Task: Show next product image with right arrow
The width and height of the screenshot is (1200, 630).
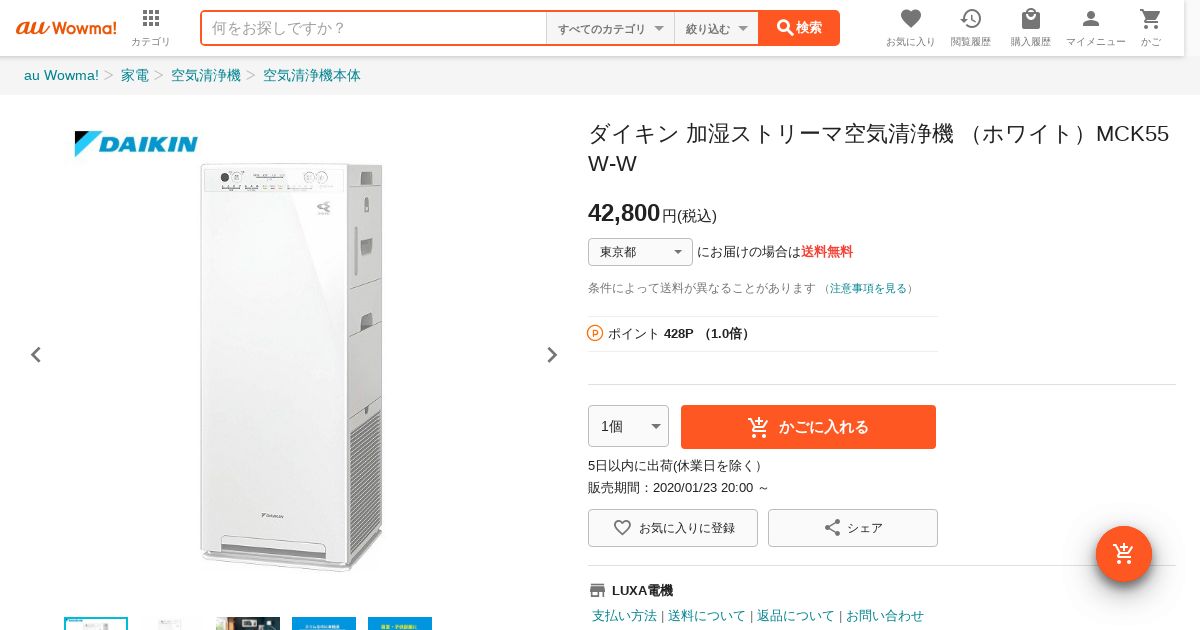Action: pyautogui.click(x=552, y=355)
